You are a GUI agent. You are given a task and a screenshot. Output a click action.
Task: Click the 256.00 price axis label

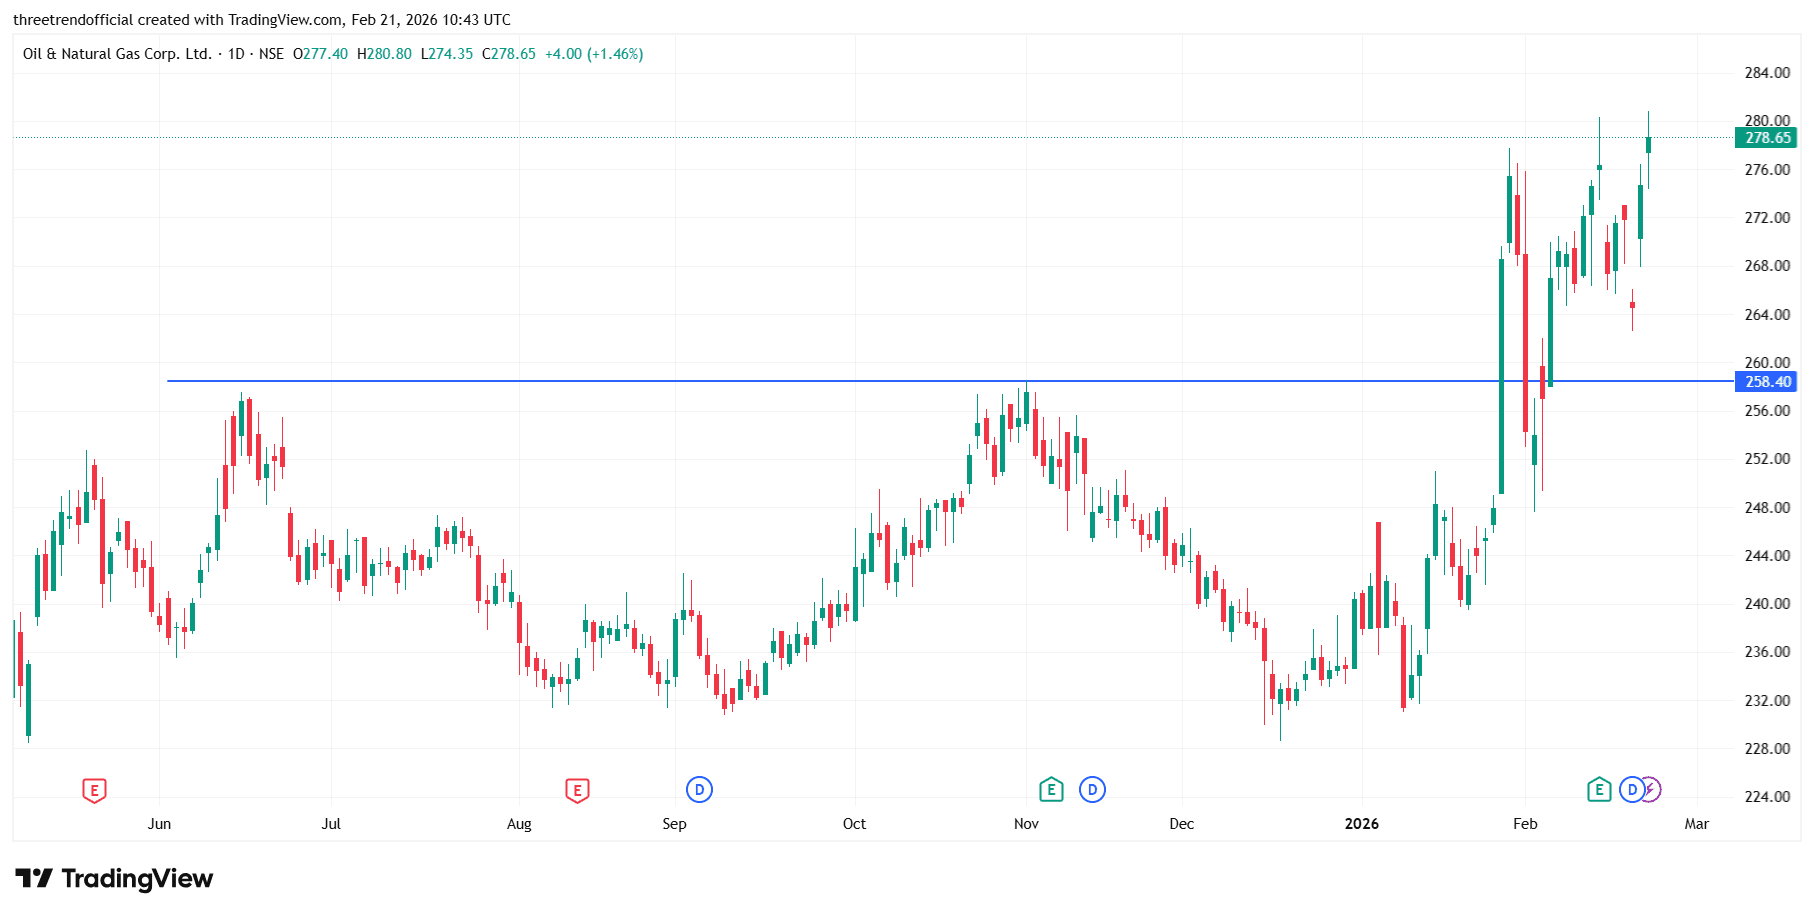click(1767, 411)
